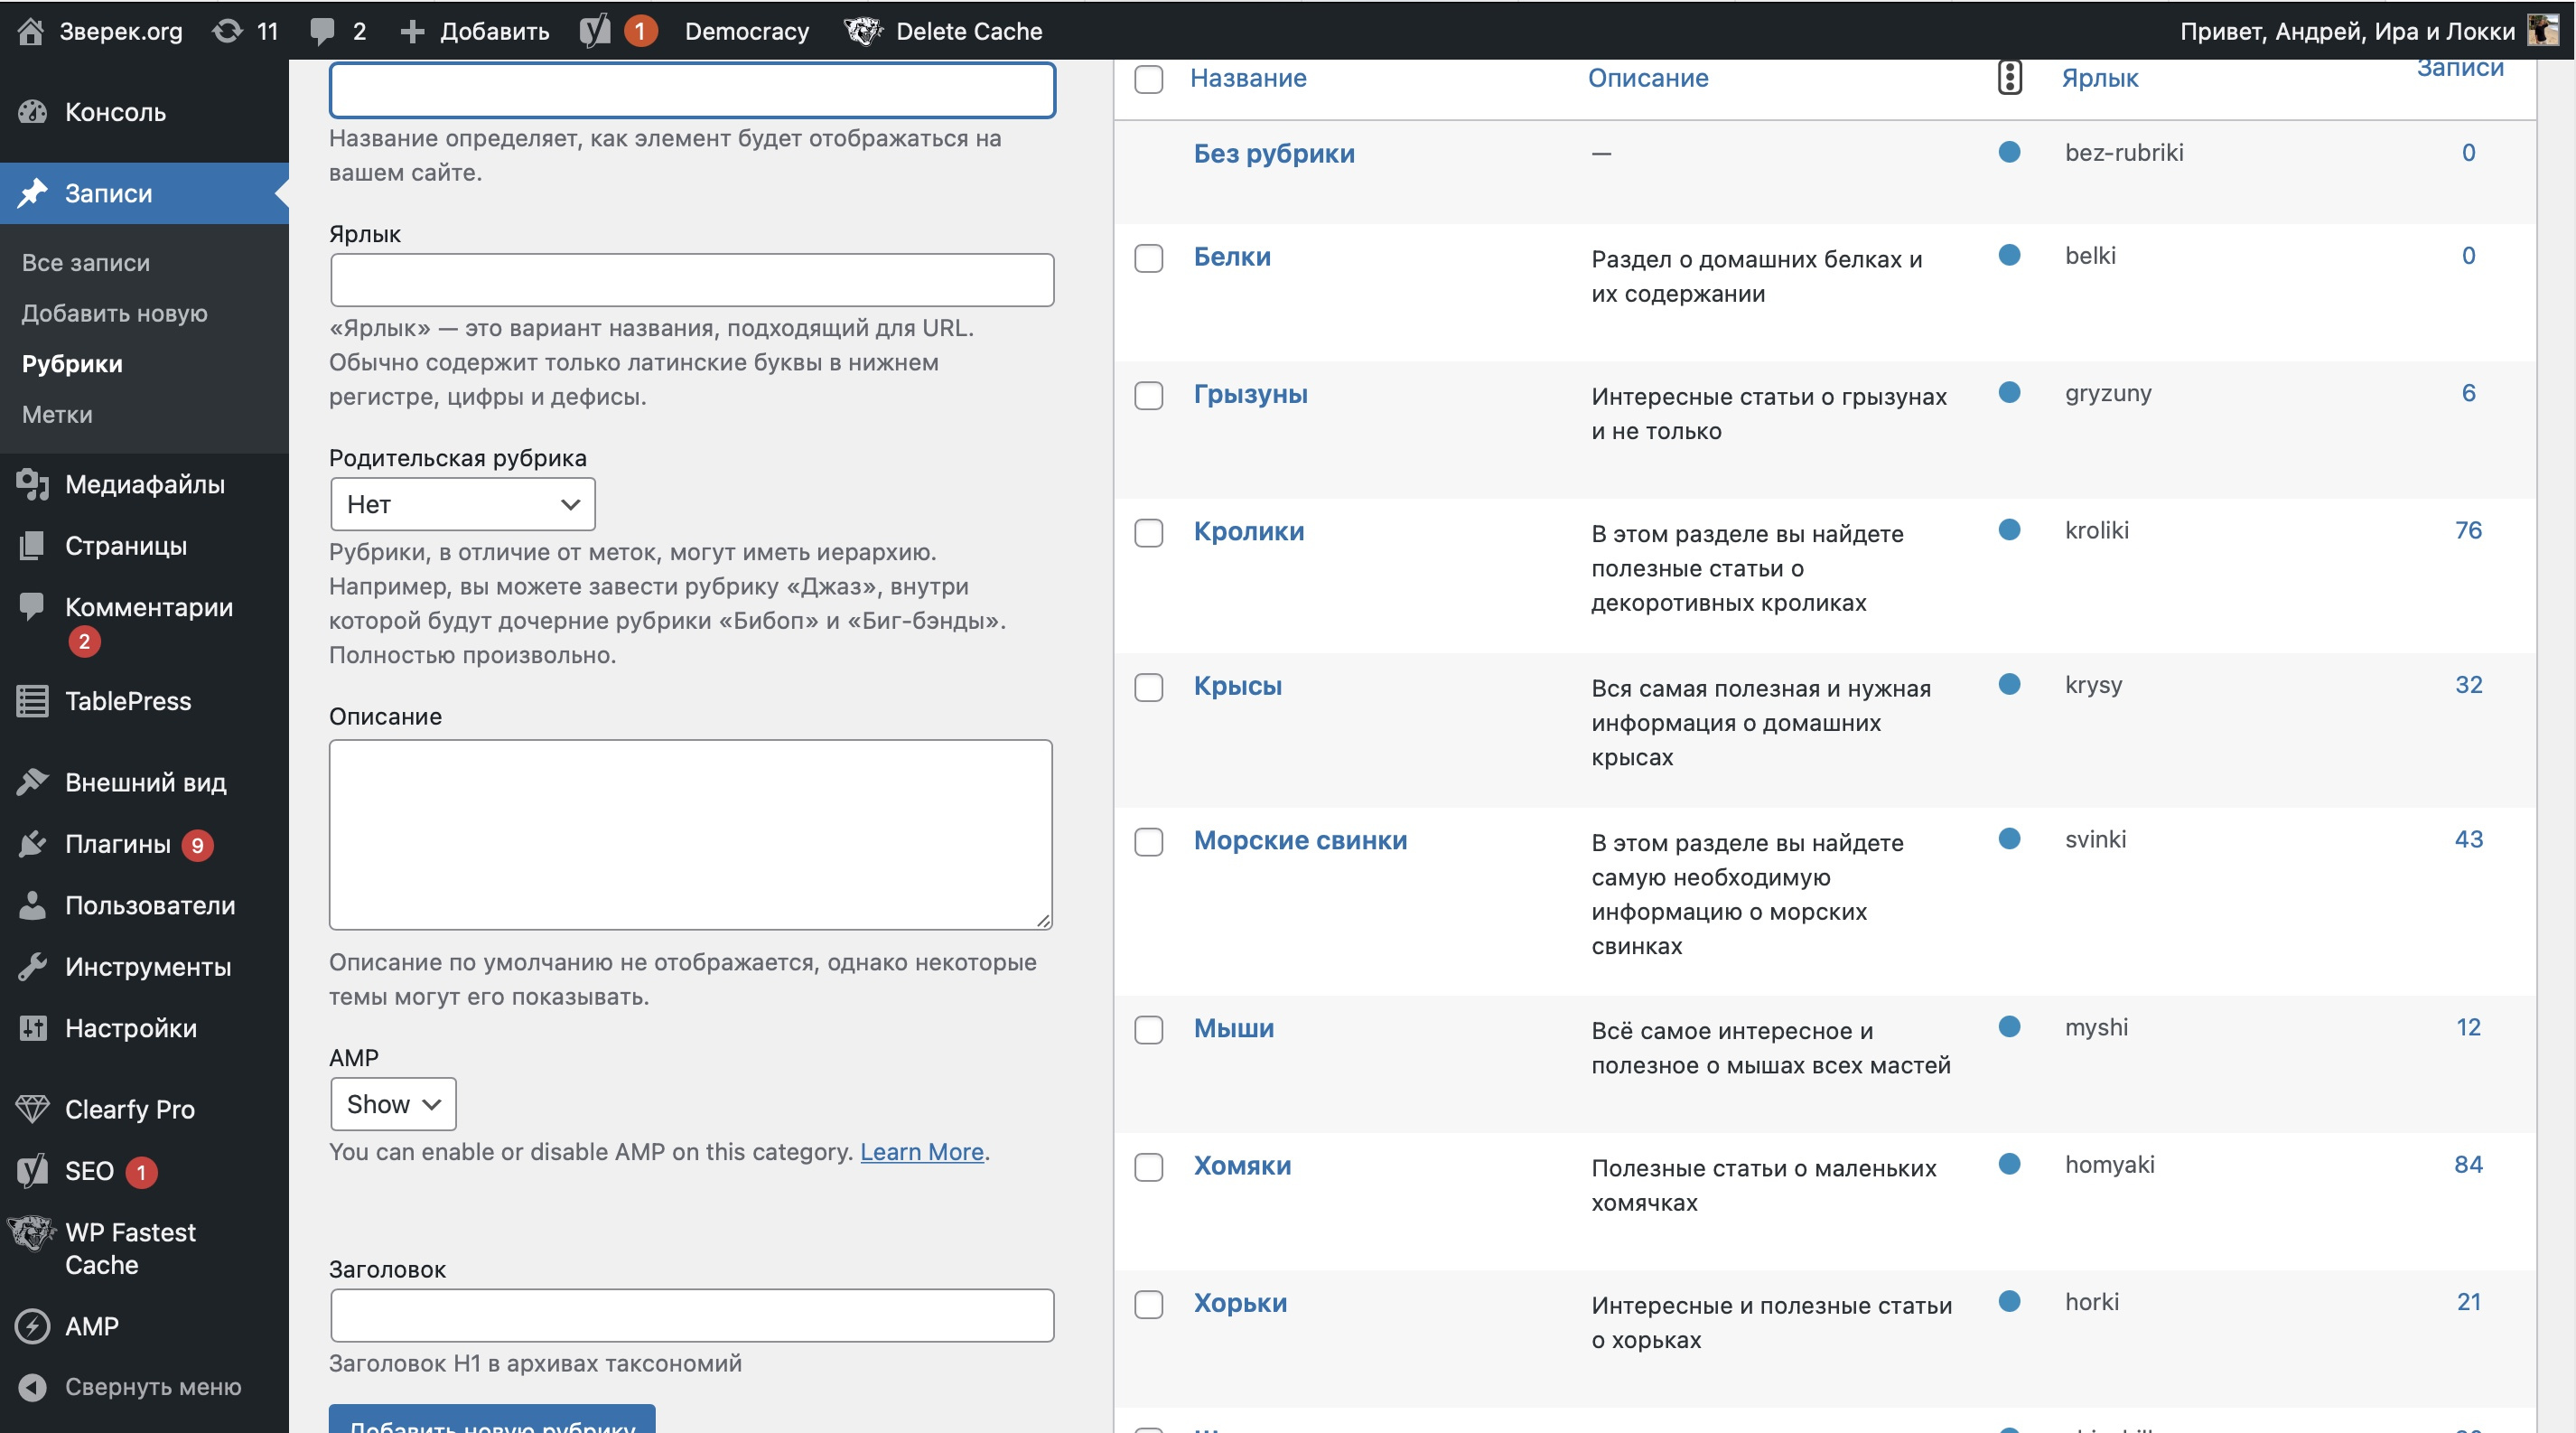
Task: View 84 posts in Хомяки
Action: point(2468,1164)
